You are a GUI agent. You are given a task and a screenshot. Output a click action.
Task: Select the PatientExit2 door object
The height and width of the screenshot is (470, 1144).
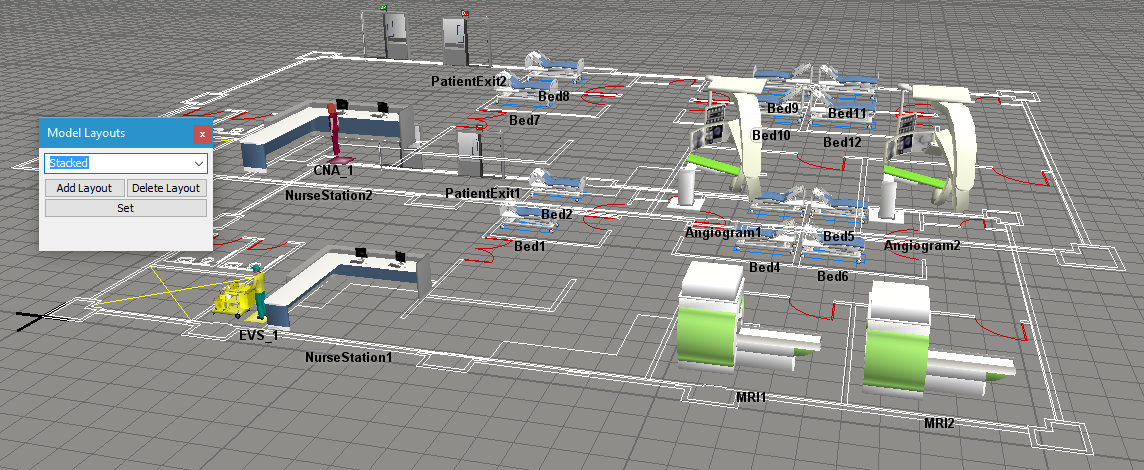(457, 42)
